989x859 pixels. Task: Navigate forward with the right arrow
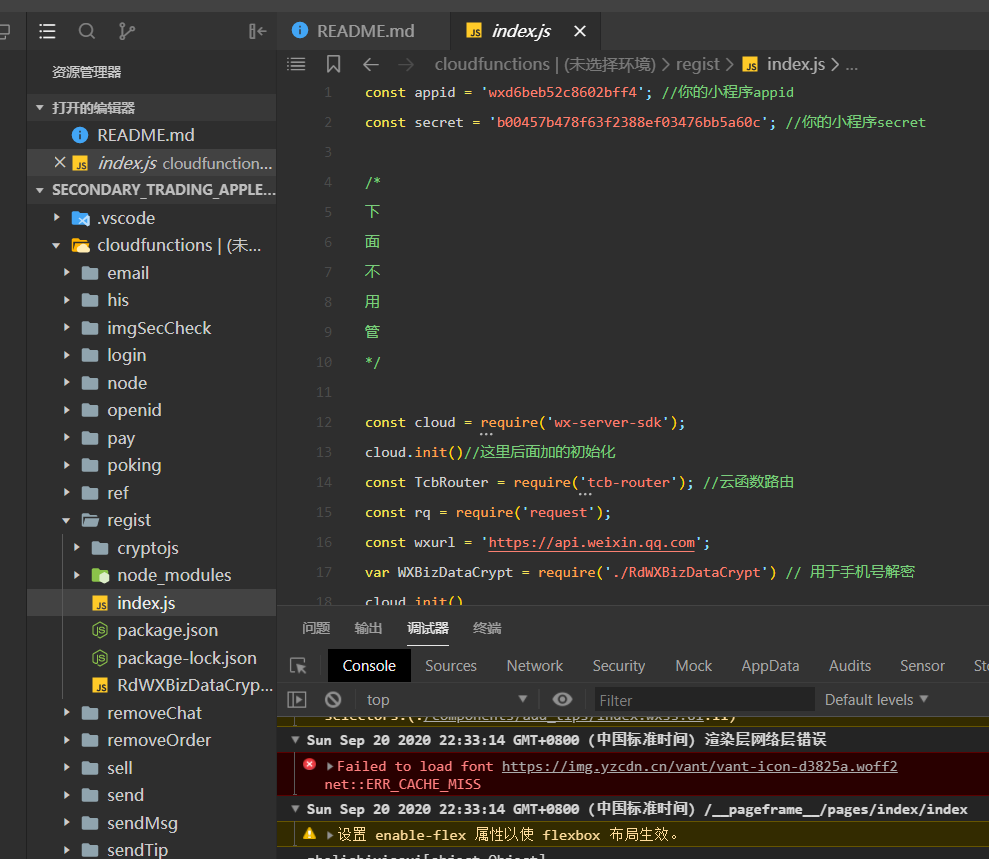[x=406, y=64]
